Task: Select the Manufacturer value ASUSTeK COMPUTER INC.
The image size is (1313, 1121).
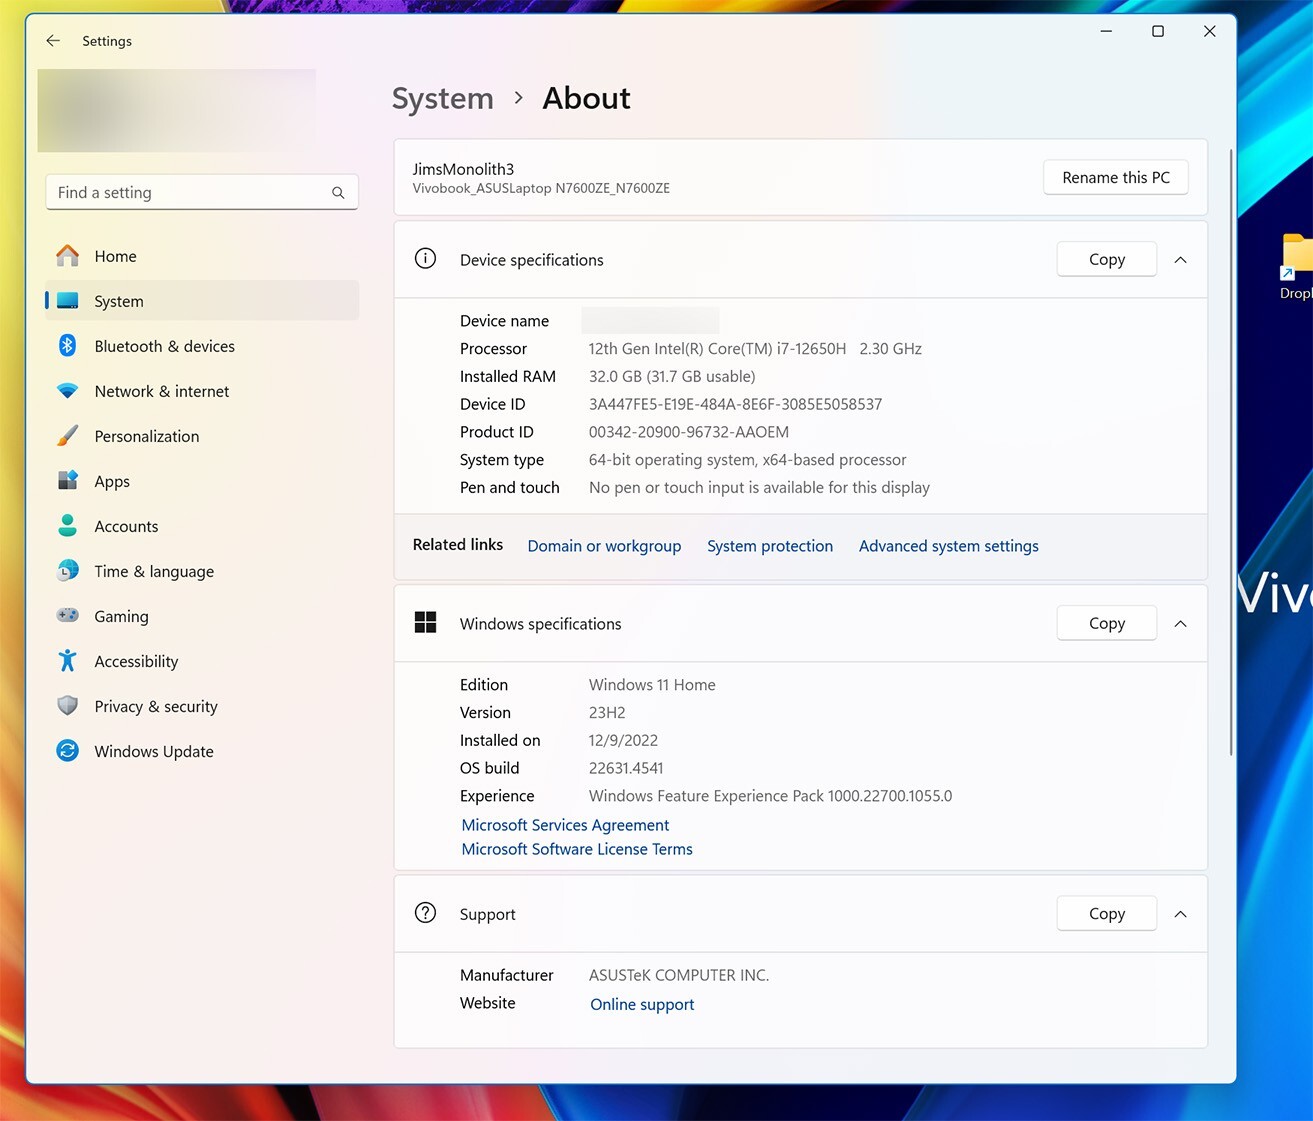Action: point(679,975)
